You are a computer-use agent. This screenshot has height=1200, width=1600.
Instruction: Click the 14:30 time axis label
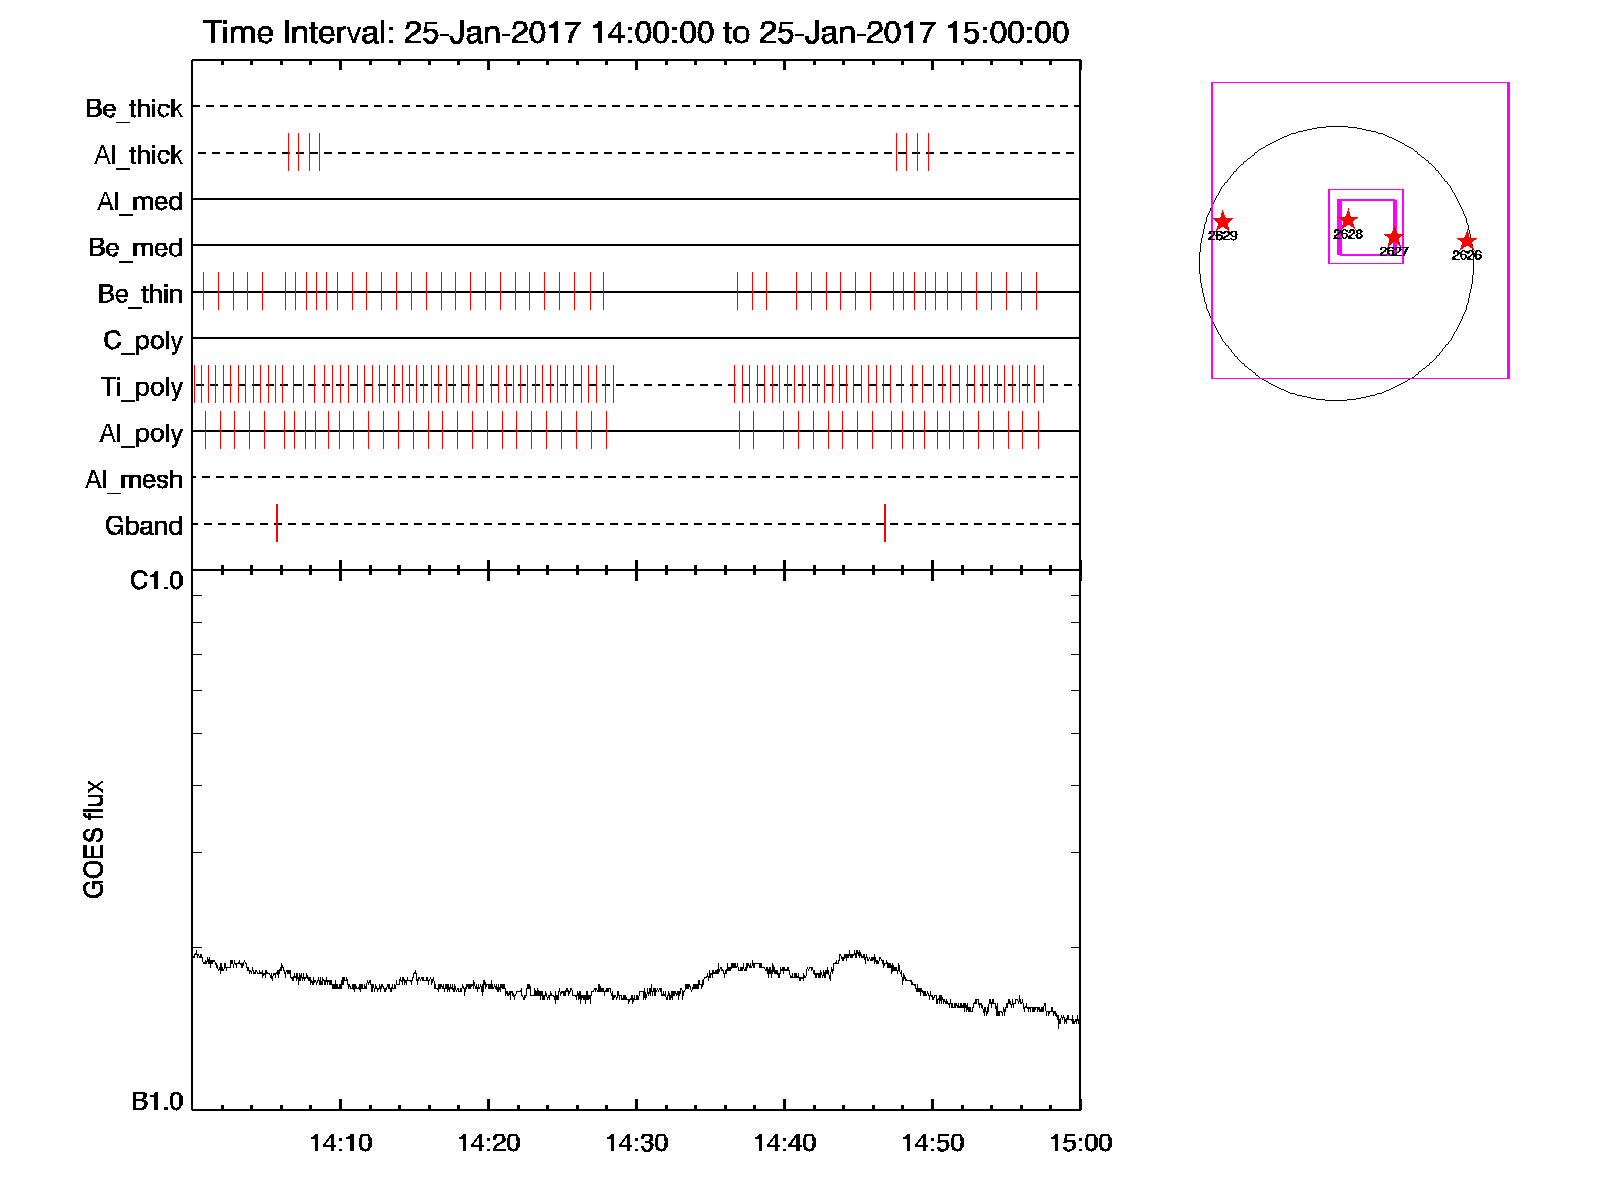(x=636, y=1143)
